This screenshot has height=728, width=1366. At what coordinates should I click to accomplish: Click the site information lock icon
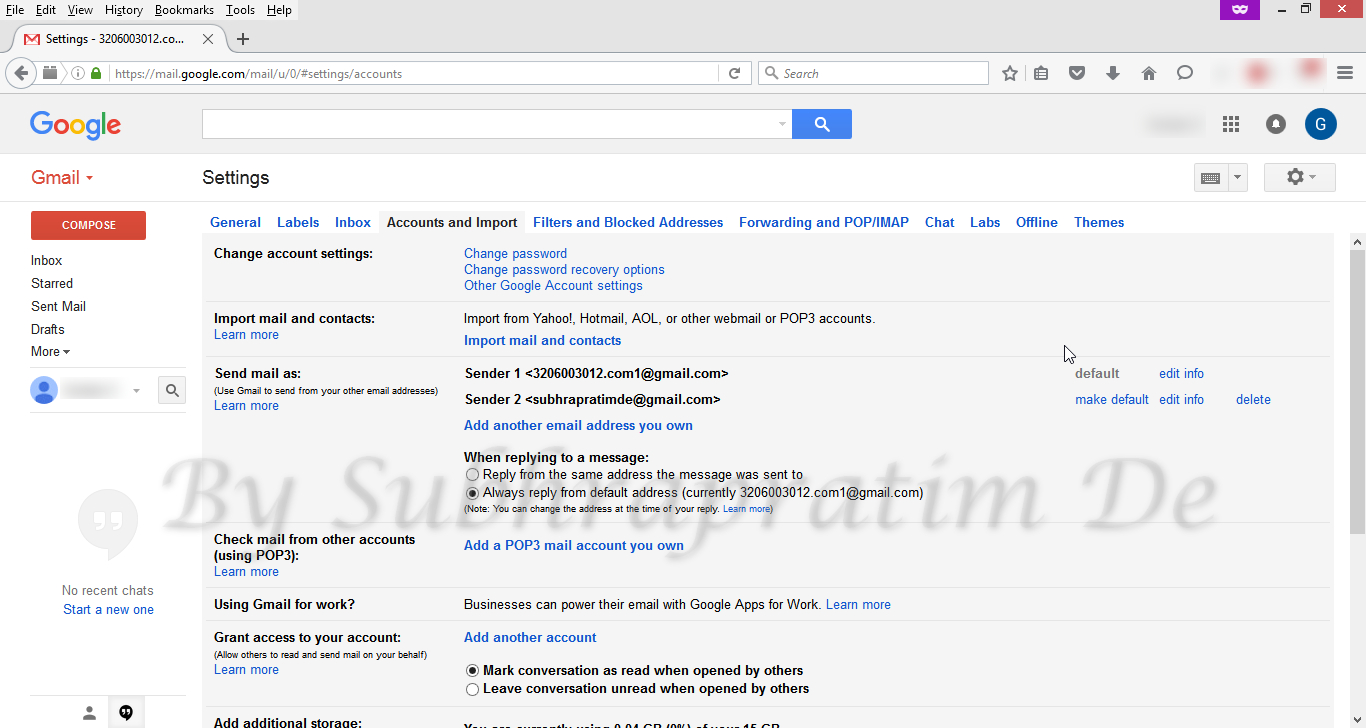click(x=96, y=73)
